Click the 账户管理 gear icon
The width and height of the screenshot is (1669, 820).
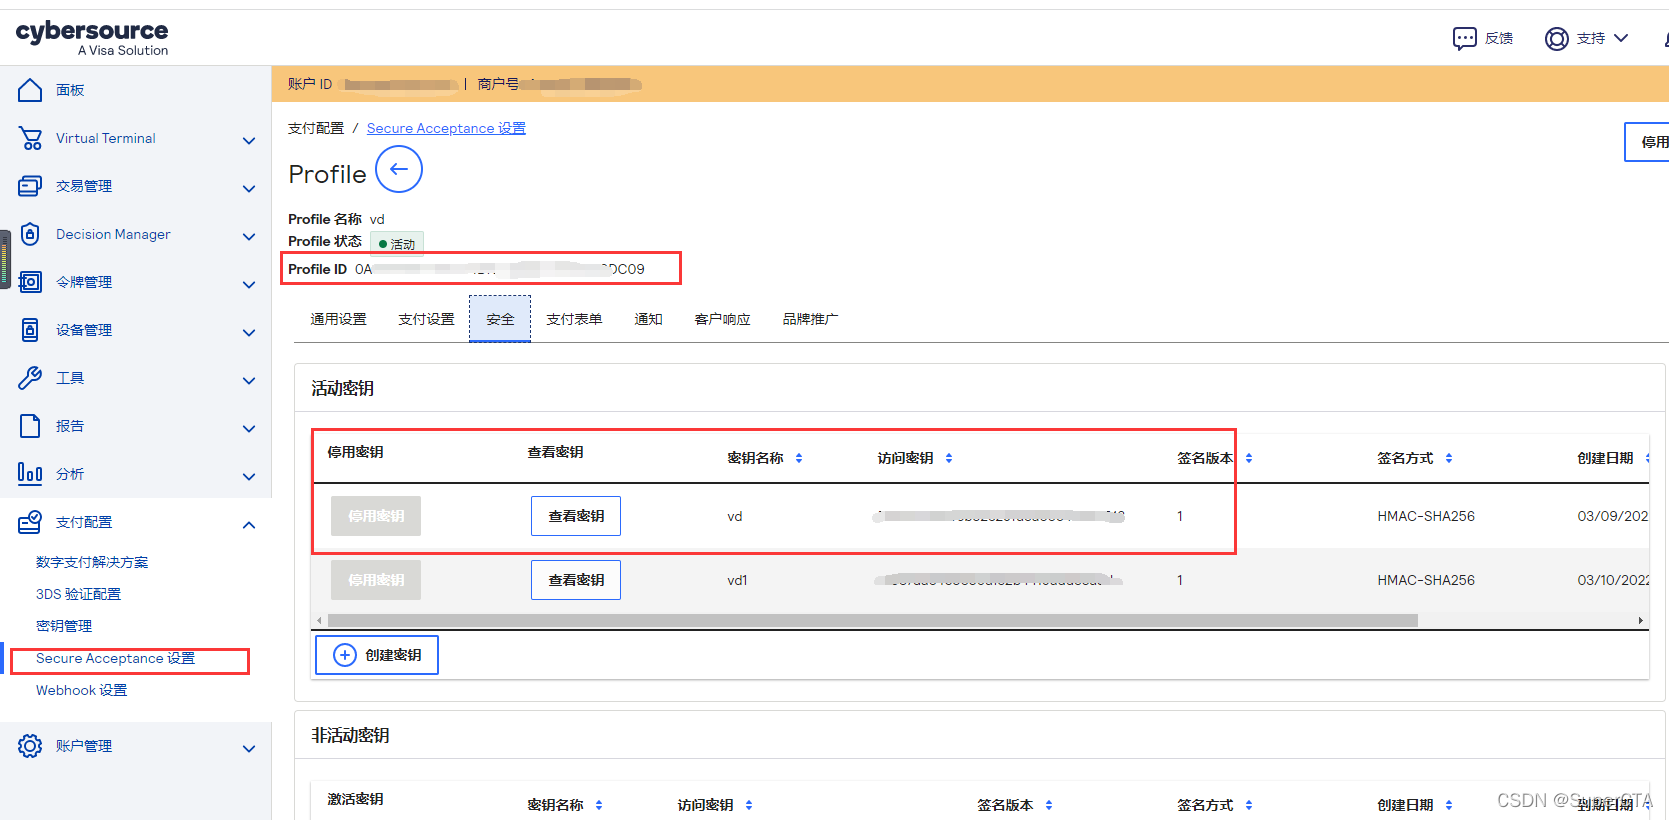click(x=30, y=746)
